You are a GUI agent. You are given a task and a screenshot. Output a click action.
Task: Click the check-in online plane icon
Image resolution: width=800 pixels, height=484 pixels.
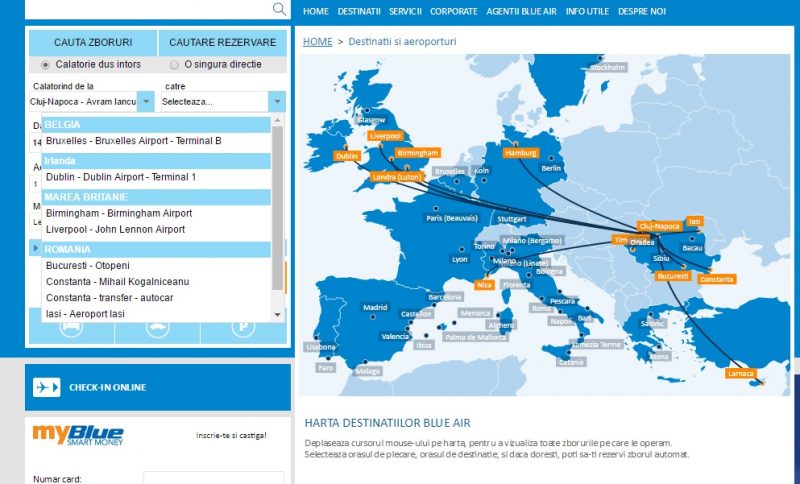pos(46,387)
